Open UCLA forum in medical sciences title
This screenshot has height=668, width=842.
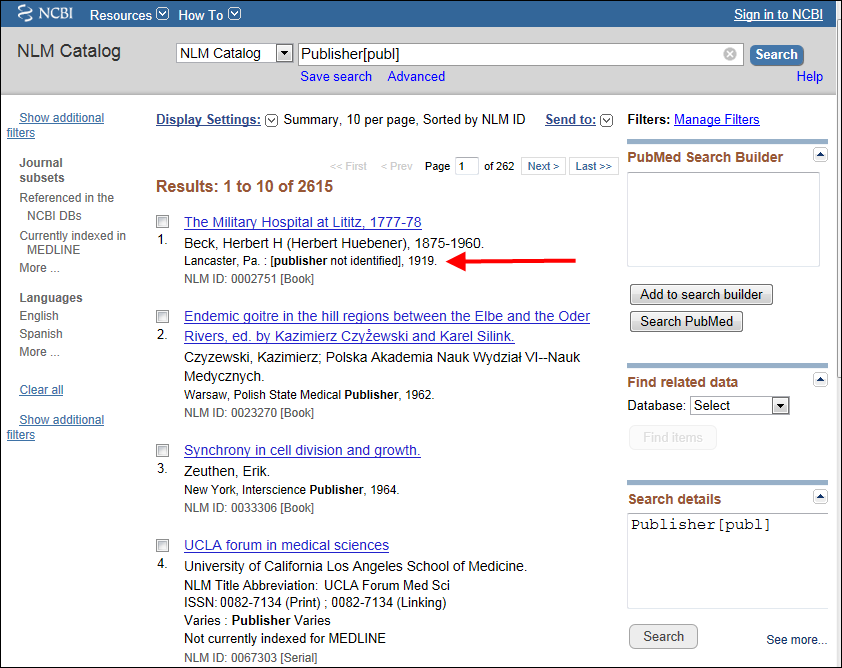[x=286, y=545]
